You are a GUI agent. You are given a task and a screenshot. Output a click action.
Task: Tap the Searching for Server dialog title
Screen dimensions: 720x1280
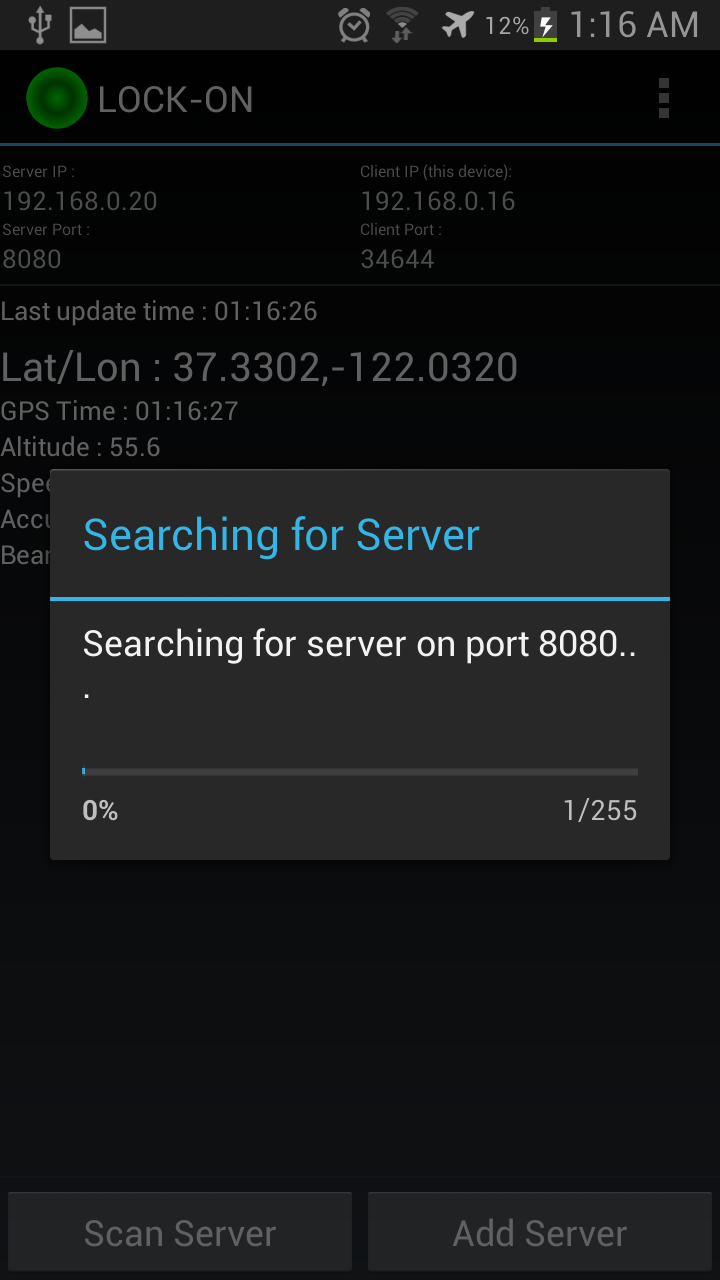click(x=281, y=535)
